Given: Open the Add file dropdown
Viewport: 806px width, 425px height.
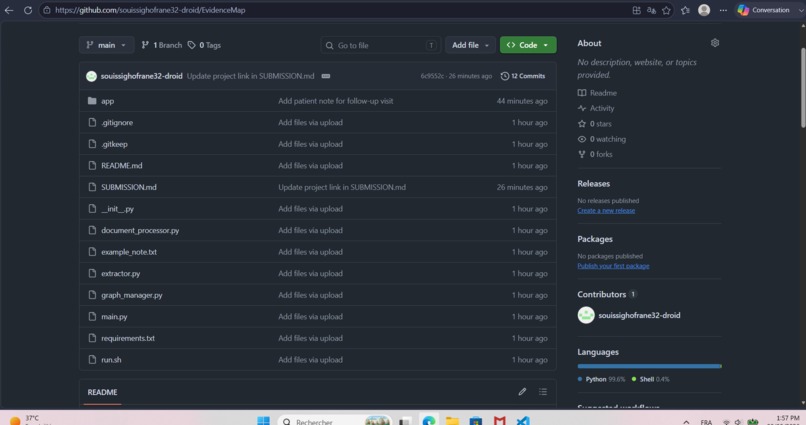Looking at the screenshot, I should point(470,45).
